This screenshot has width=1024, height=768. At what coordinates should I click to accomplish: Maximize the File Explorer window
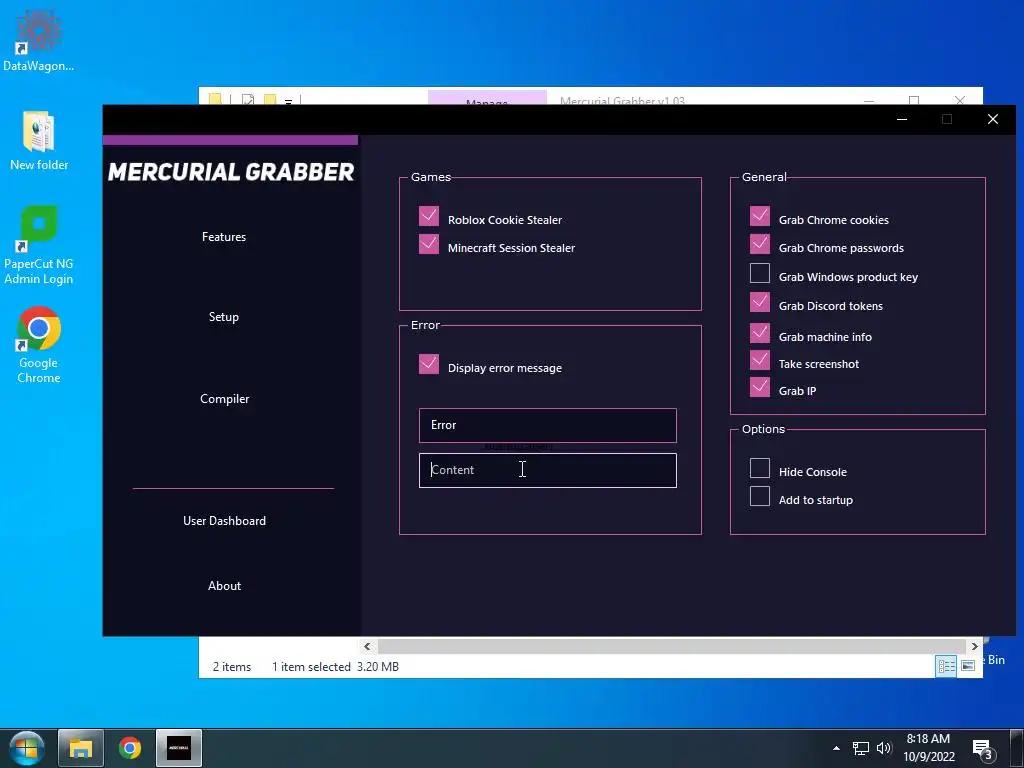click(x=914, y=99)
